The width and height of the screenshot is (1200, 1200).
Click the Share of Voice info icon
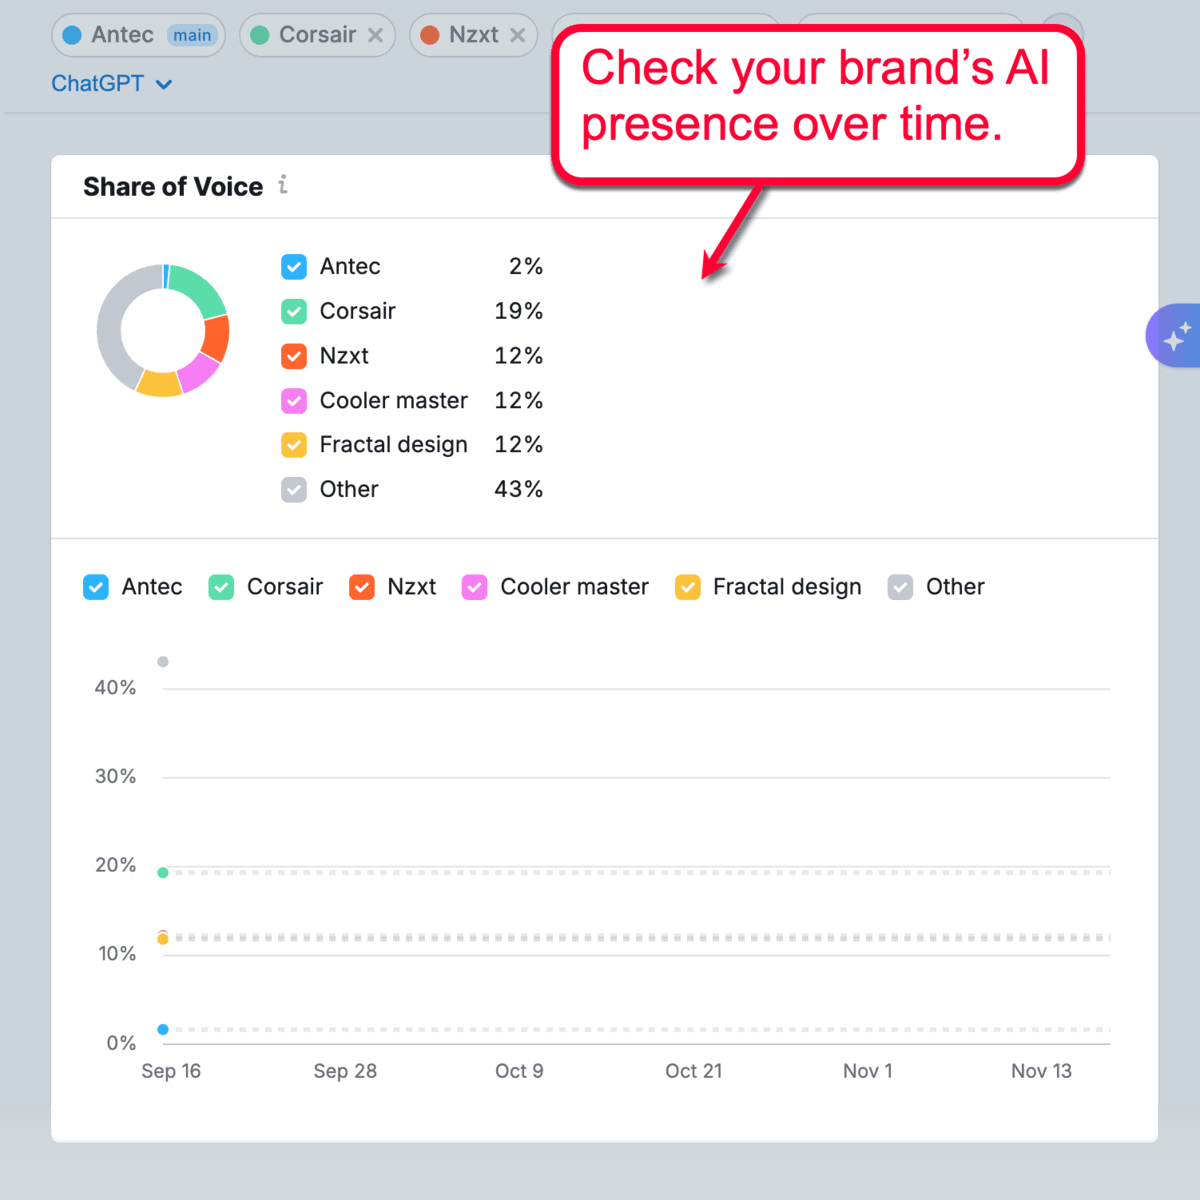283,185
